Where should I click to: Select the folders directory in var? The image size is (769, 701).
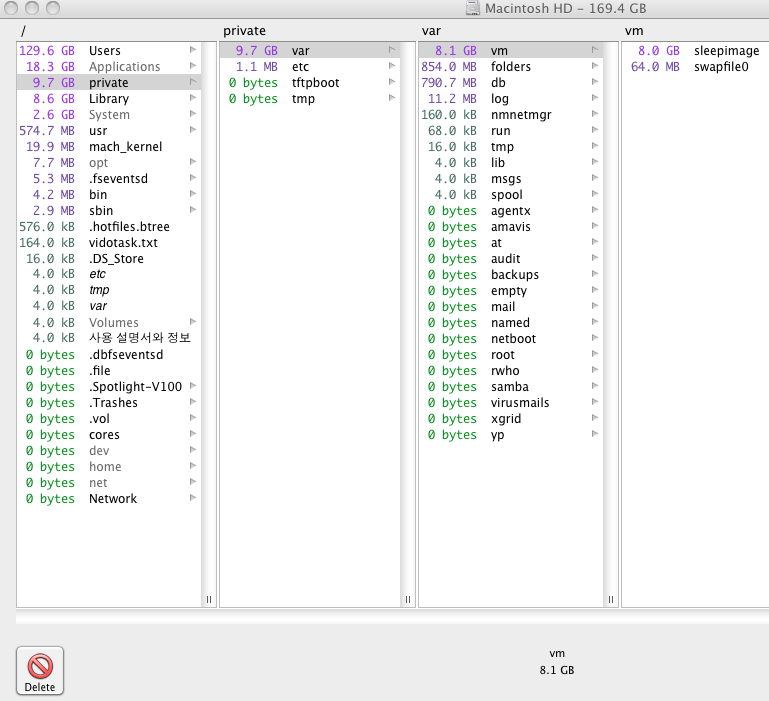coord(511,66)
